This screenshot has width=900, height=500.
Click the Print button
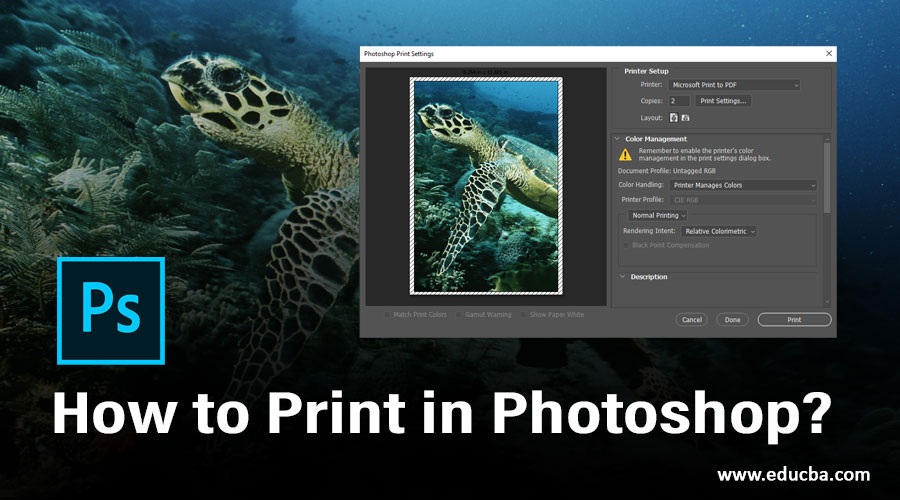click(794, 320)
